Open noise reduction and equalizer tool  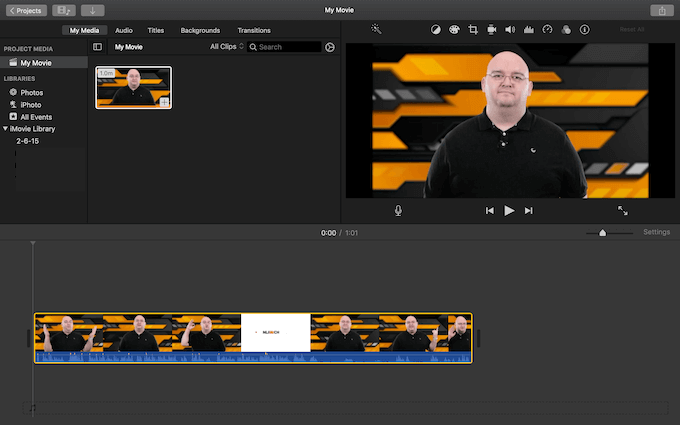pos(528,30)
